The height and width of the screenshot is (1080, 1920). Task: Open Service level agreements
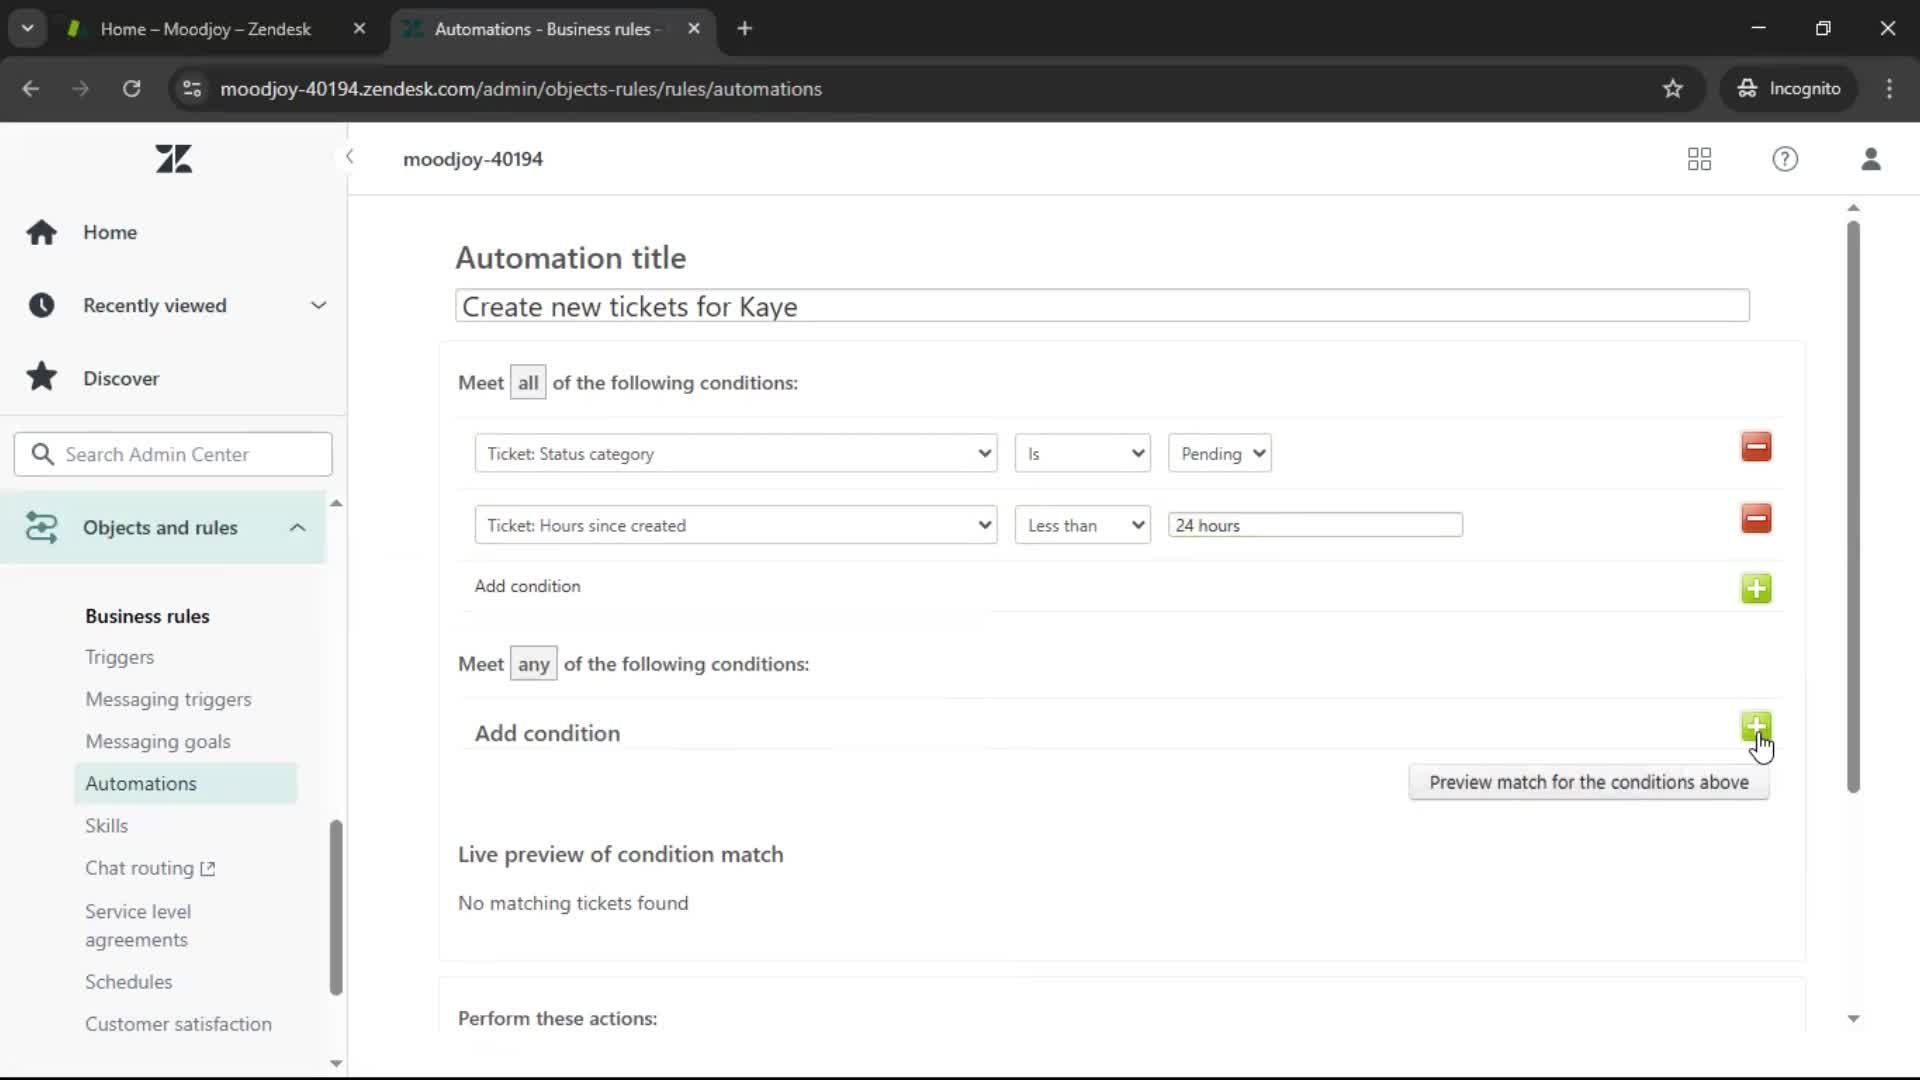[138, 925]
